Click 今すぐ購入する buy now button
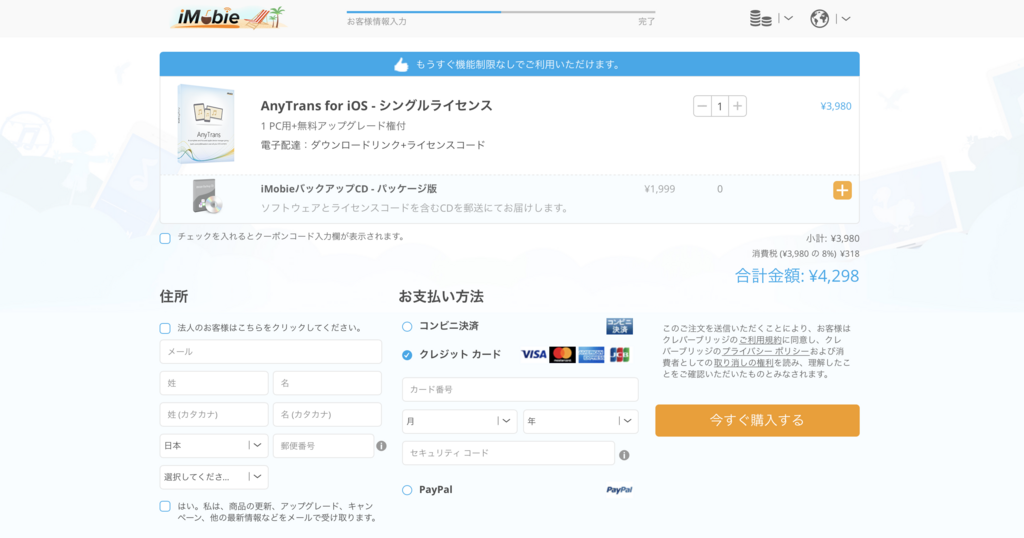 pyautogui.click(x=757, y=420)
